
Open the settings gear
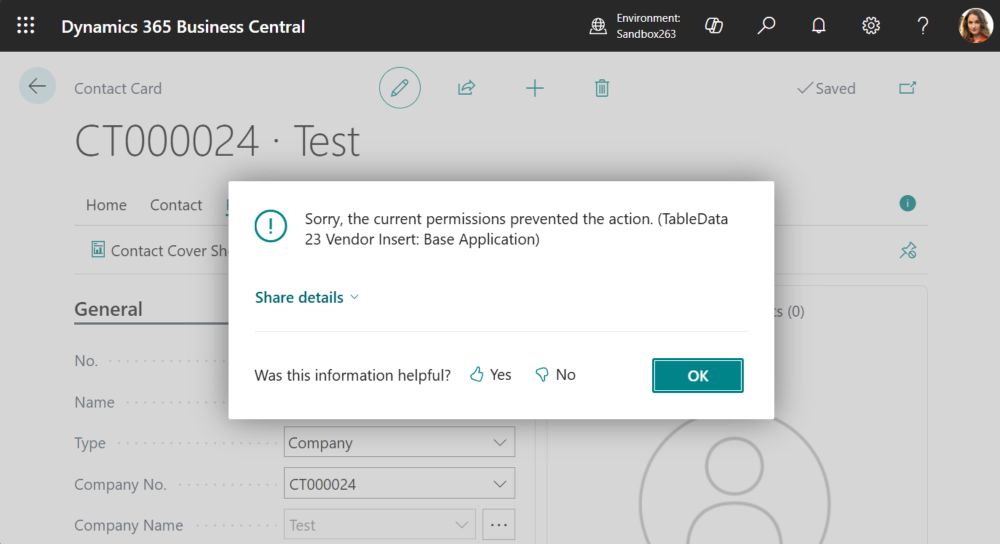871,26
